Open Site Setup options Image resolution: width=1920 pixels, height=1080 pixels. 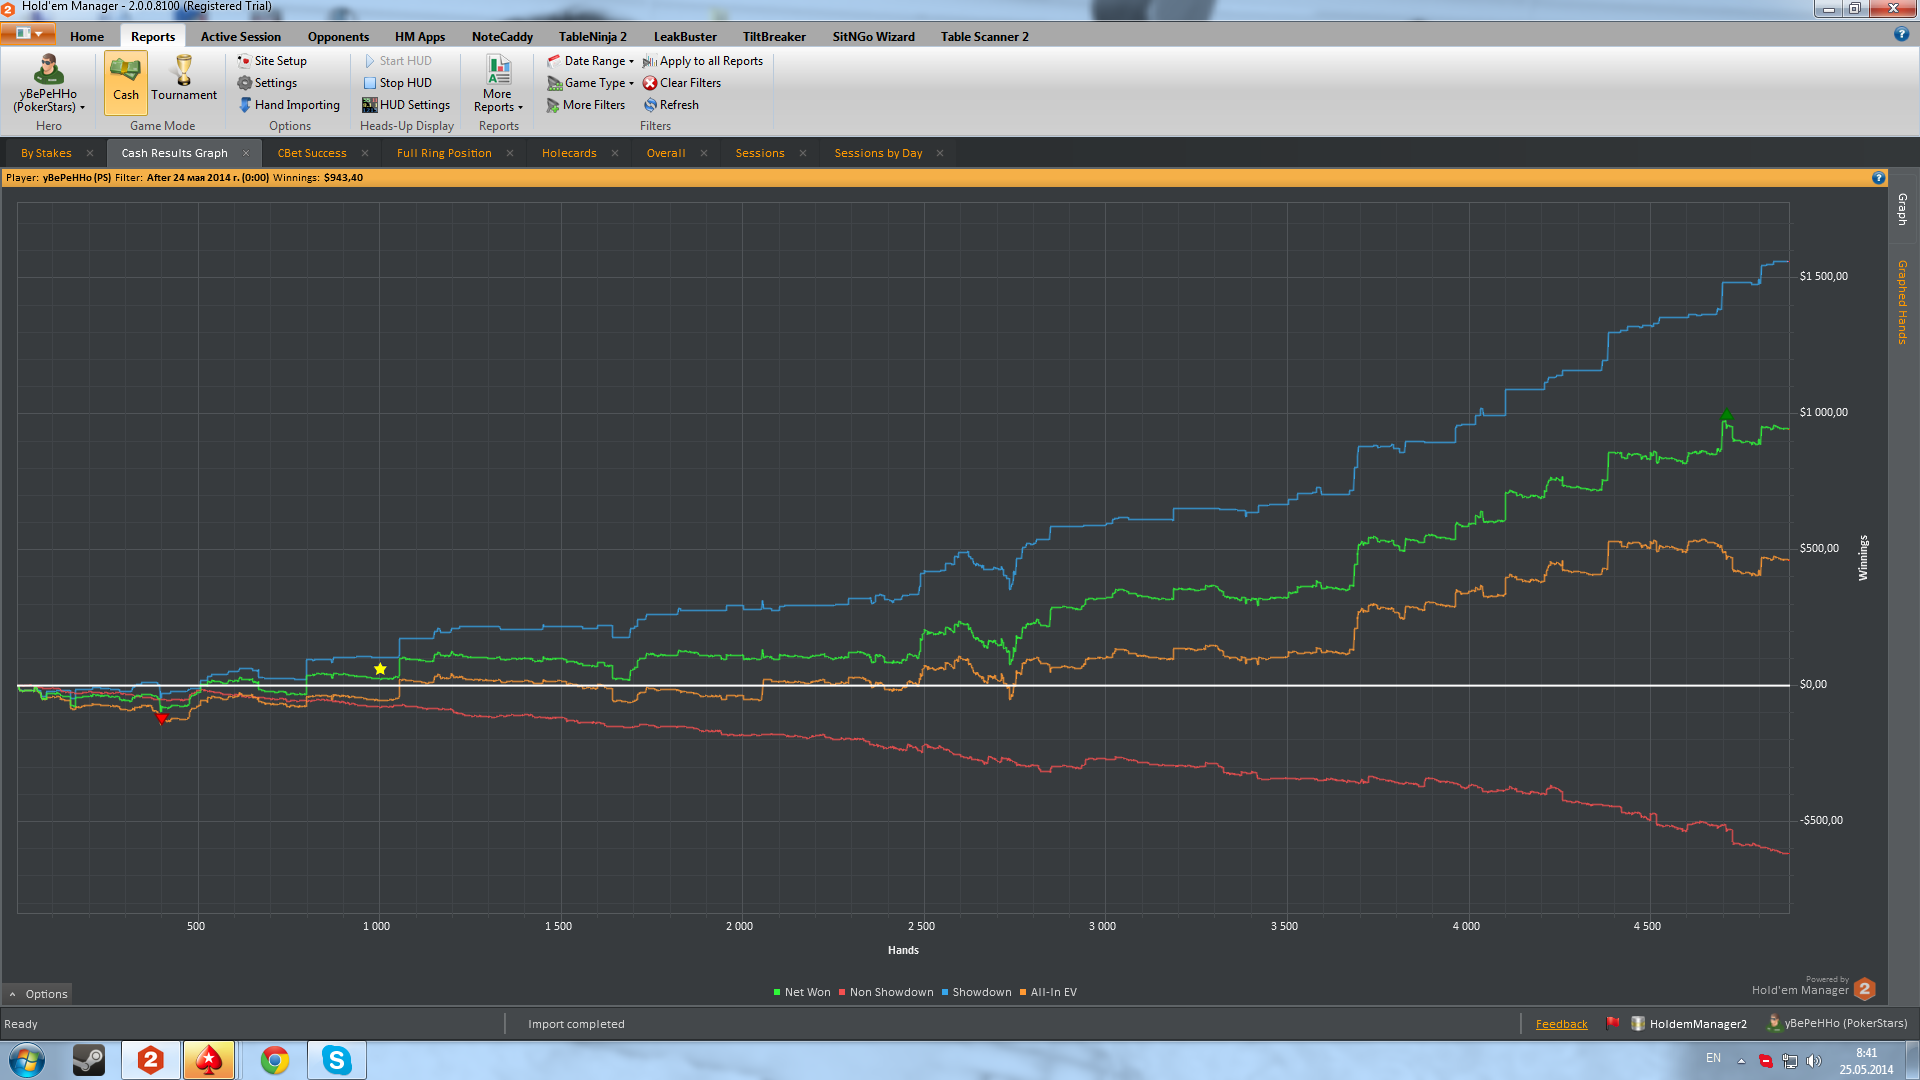(x=272, y=61)
